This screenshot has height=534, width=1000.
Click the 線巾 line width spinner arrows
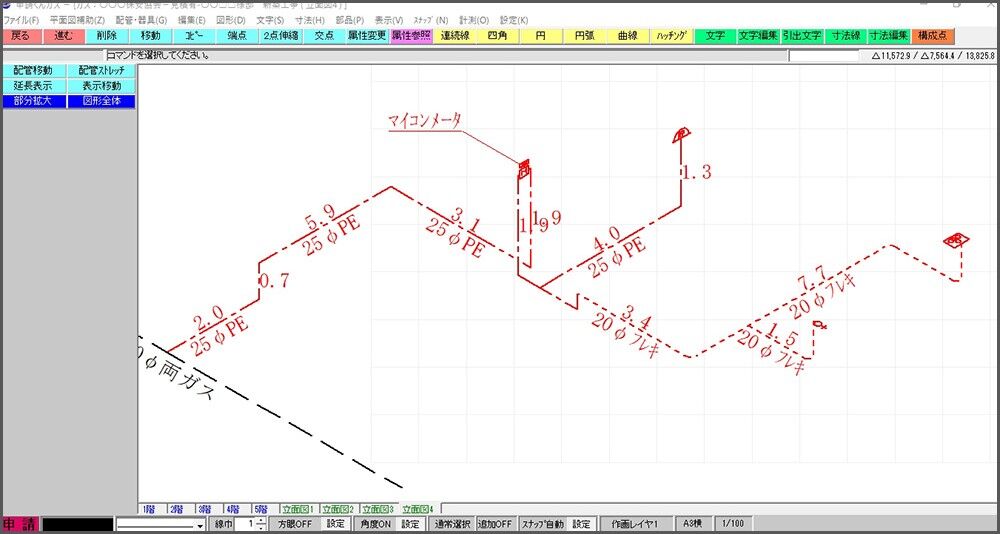[261, 524]
